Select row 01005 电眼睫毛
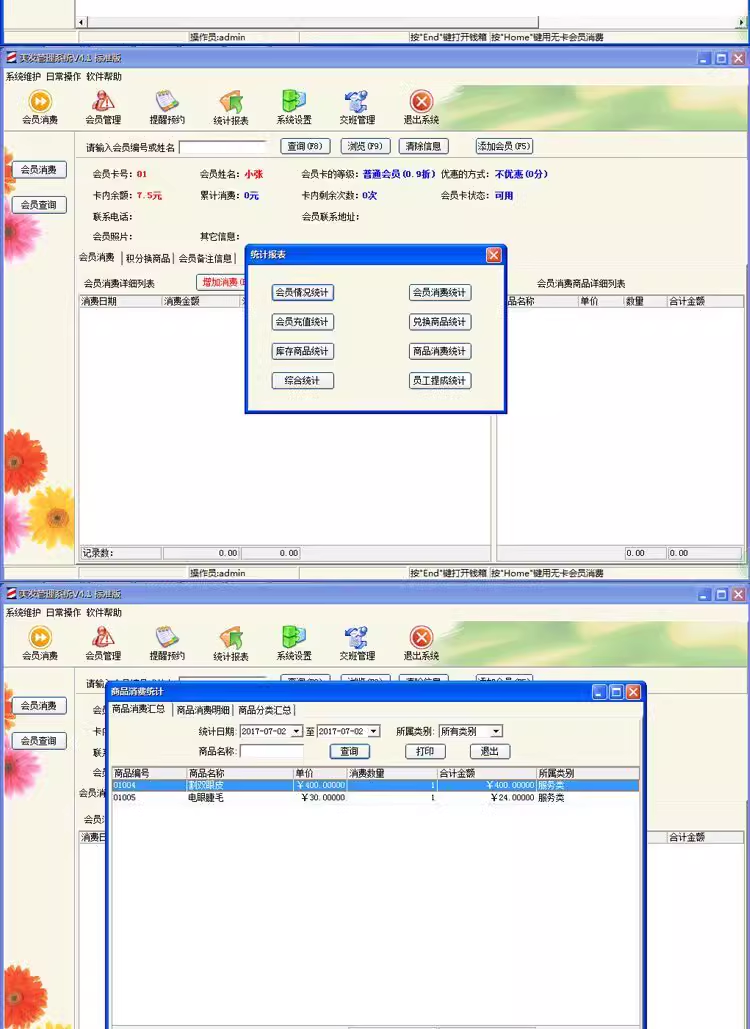The image size is (750, 1029). click(375, 797)
